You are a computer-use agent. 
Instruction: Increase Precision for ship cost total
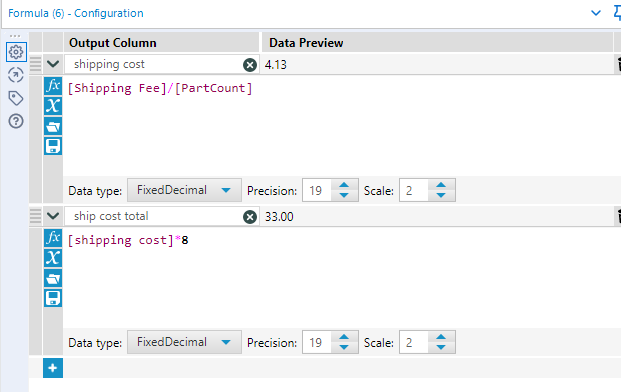(x=344, y=337)
